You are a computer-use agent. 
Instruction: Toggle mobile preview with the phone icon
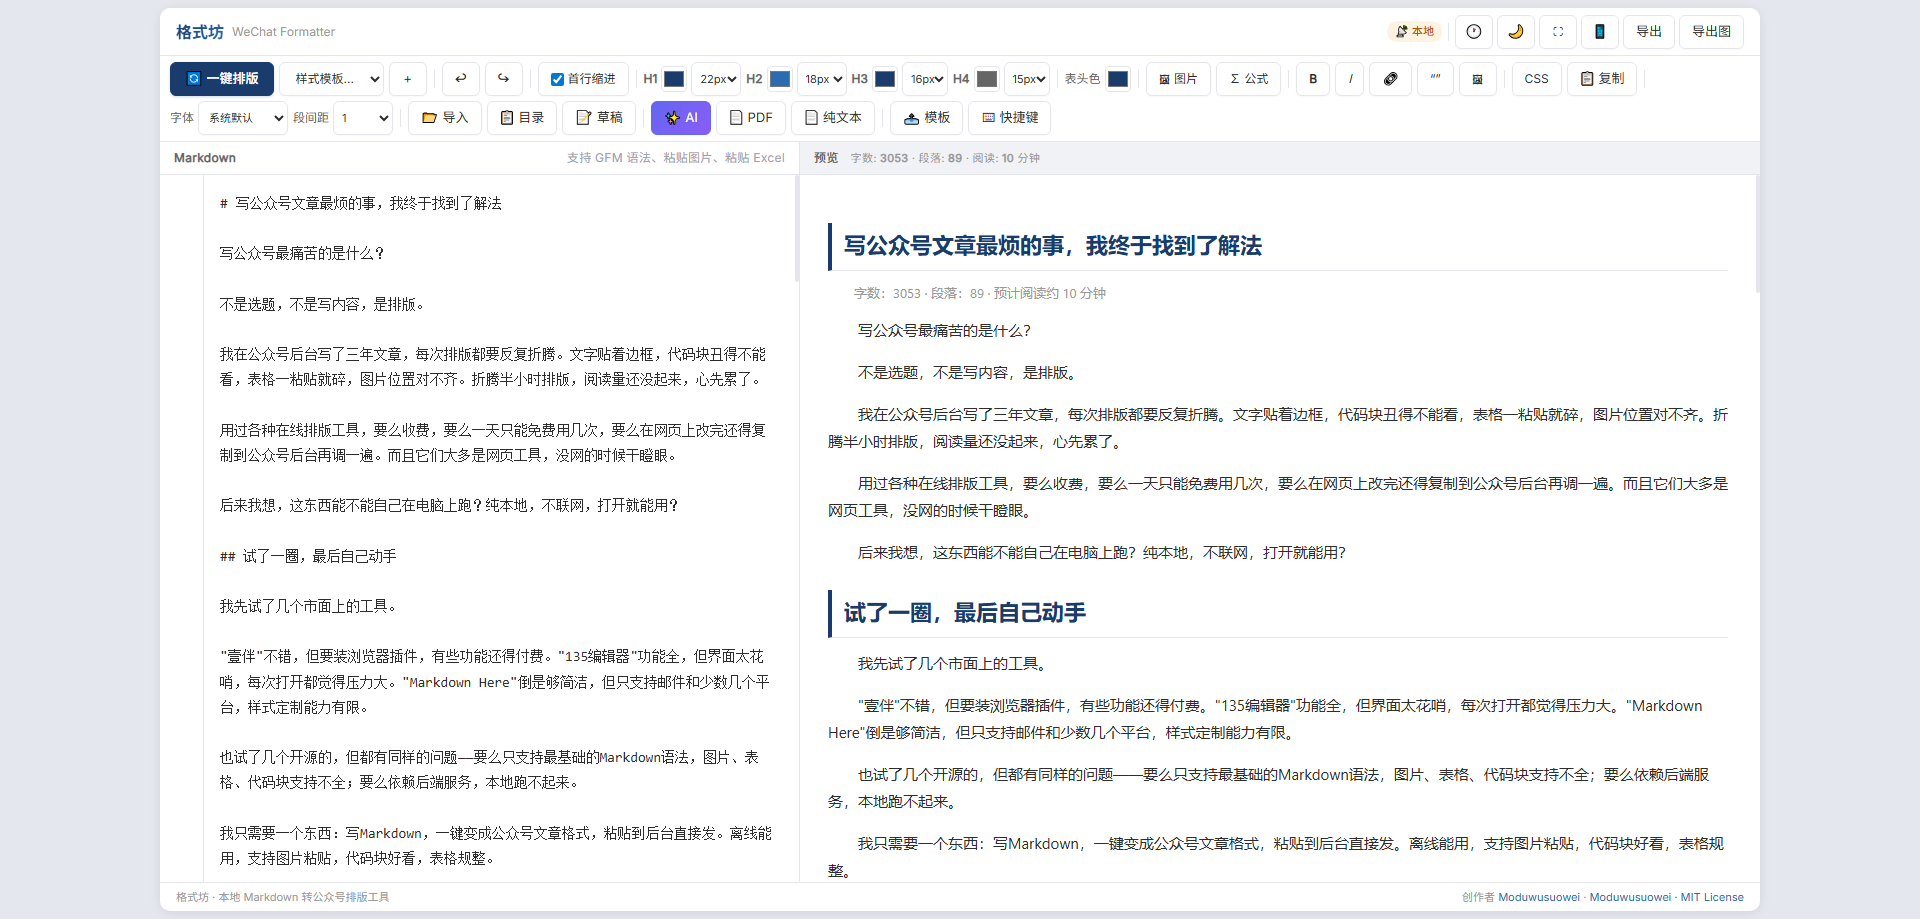[1600, 32]
